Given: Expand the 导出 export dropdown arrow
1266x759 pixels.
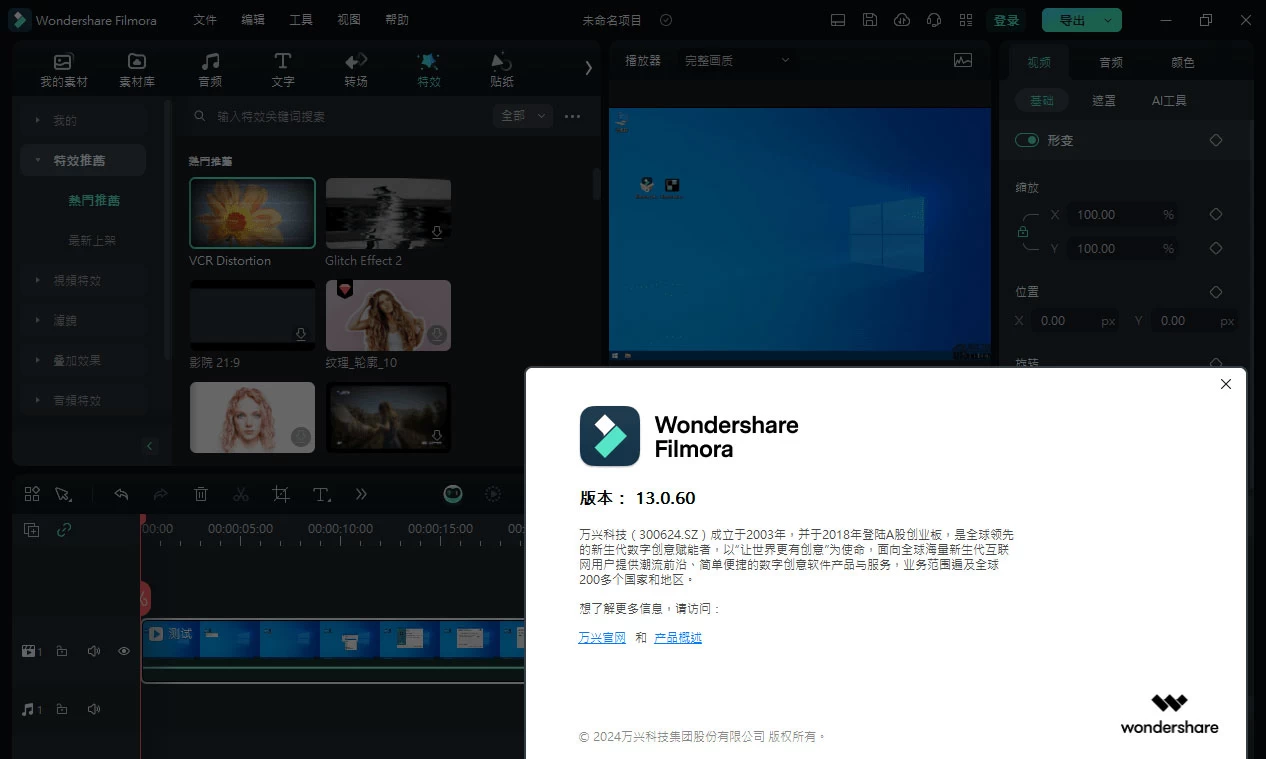Looking at the screenshot, I should [1106, 20].
